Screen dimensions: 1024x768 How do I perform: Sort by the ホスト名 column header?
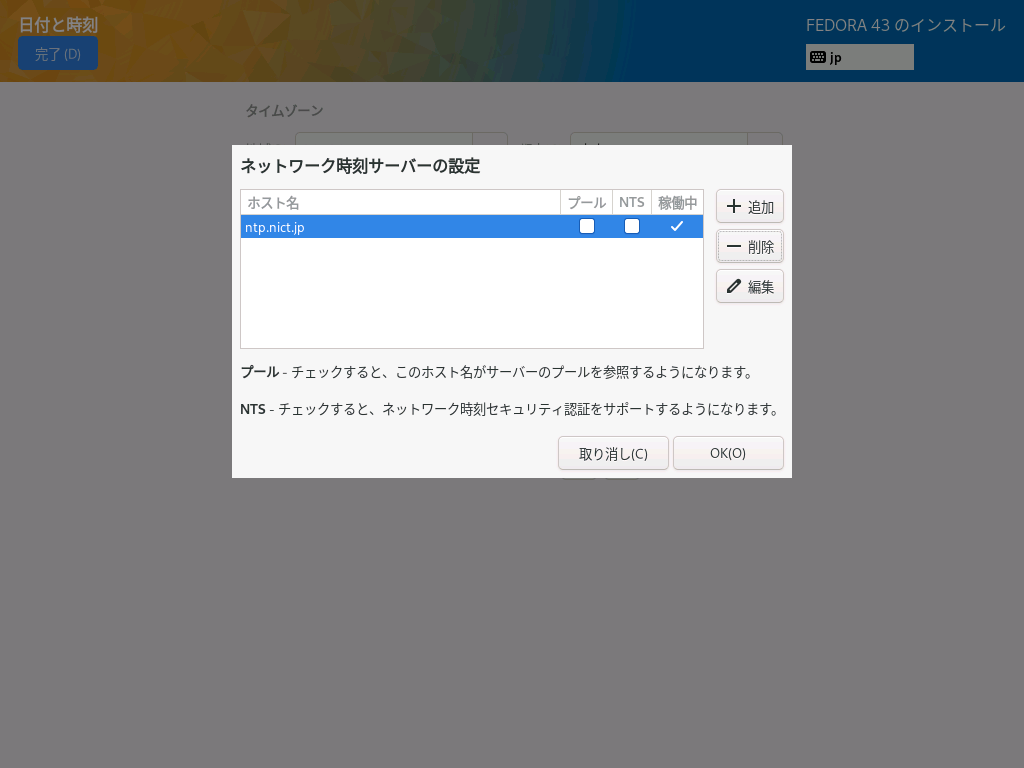point(400,202)
